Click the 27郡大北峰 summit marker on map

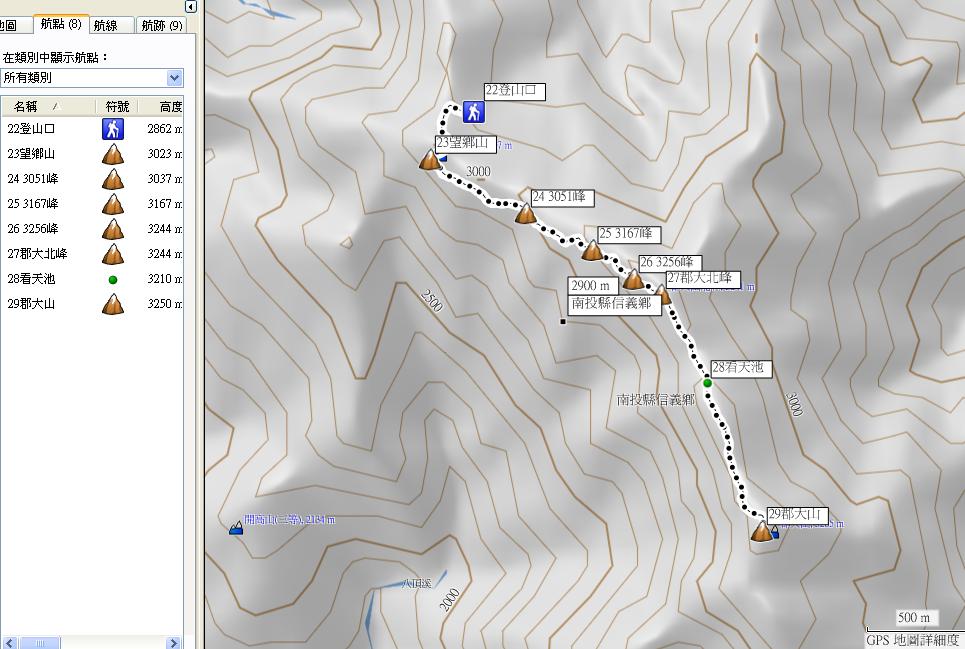click(663, 294)
